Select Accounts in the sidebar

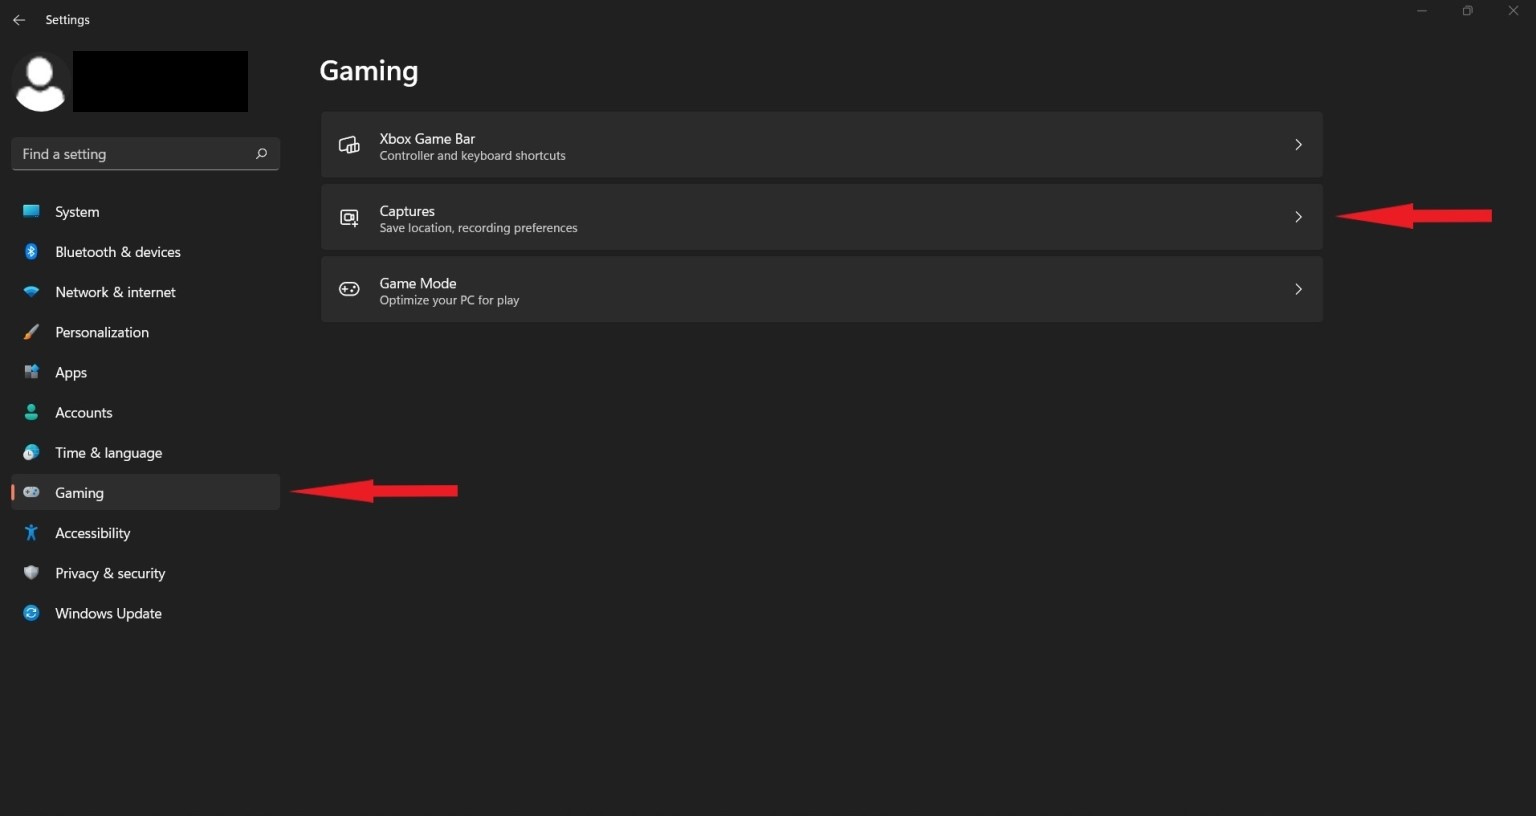145,412
